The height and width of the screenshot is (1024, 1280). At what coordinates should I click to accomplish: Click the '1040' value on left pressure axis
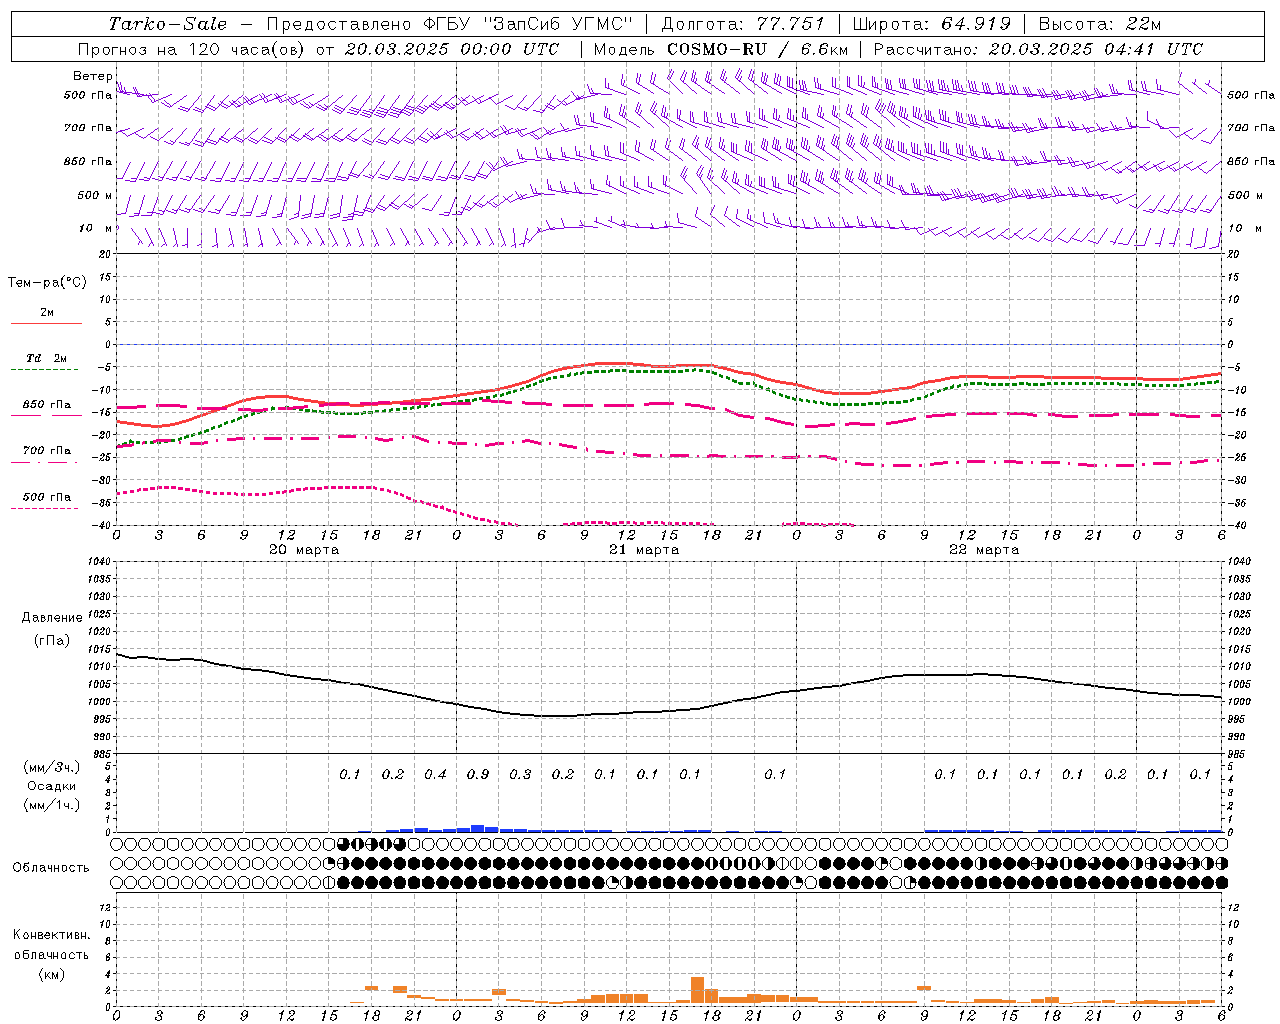pyautogui.click(x=98, y=562)
